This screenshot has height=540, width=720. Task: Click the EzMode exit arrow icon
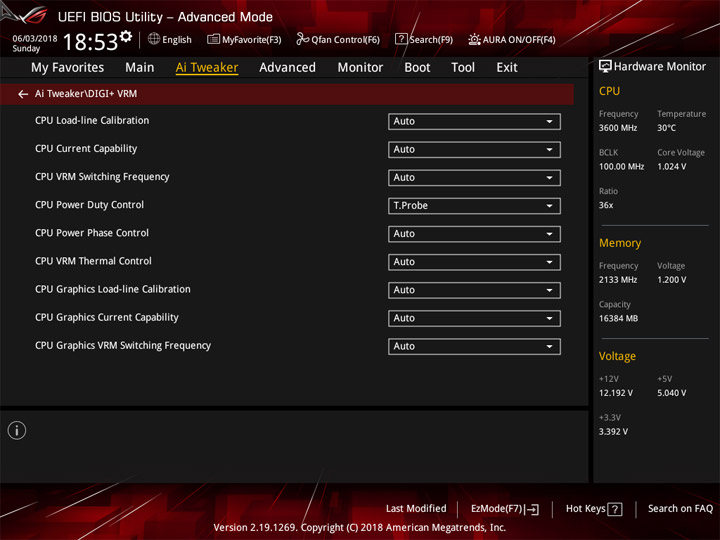tap(532, 509)
